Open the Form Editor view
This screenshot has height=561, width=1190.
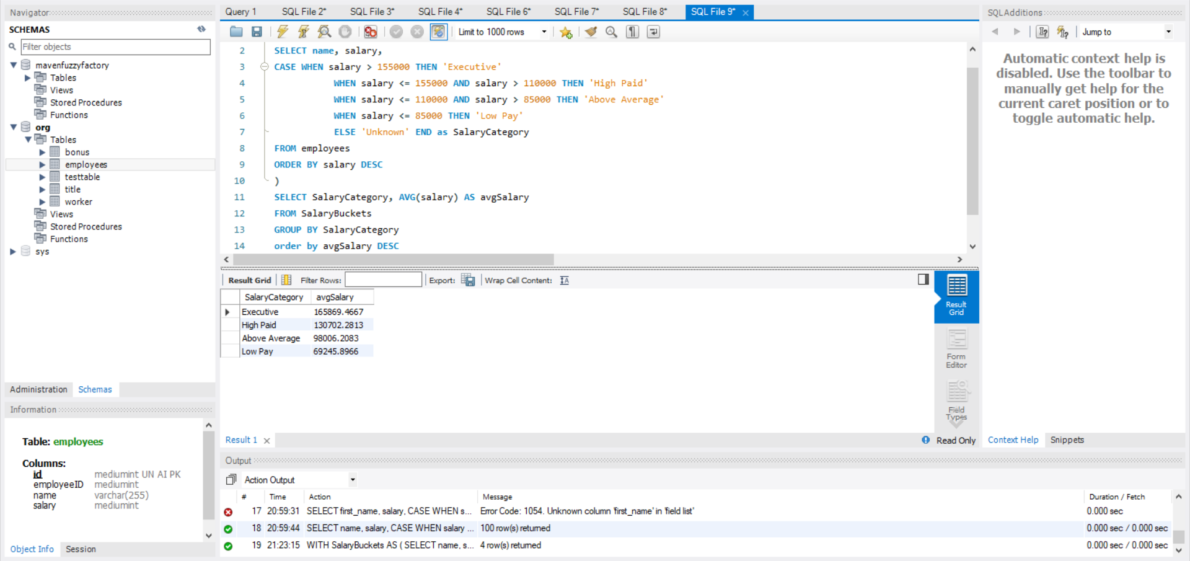point(956,349)
